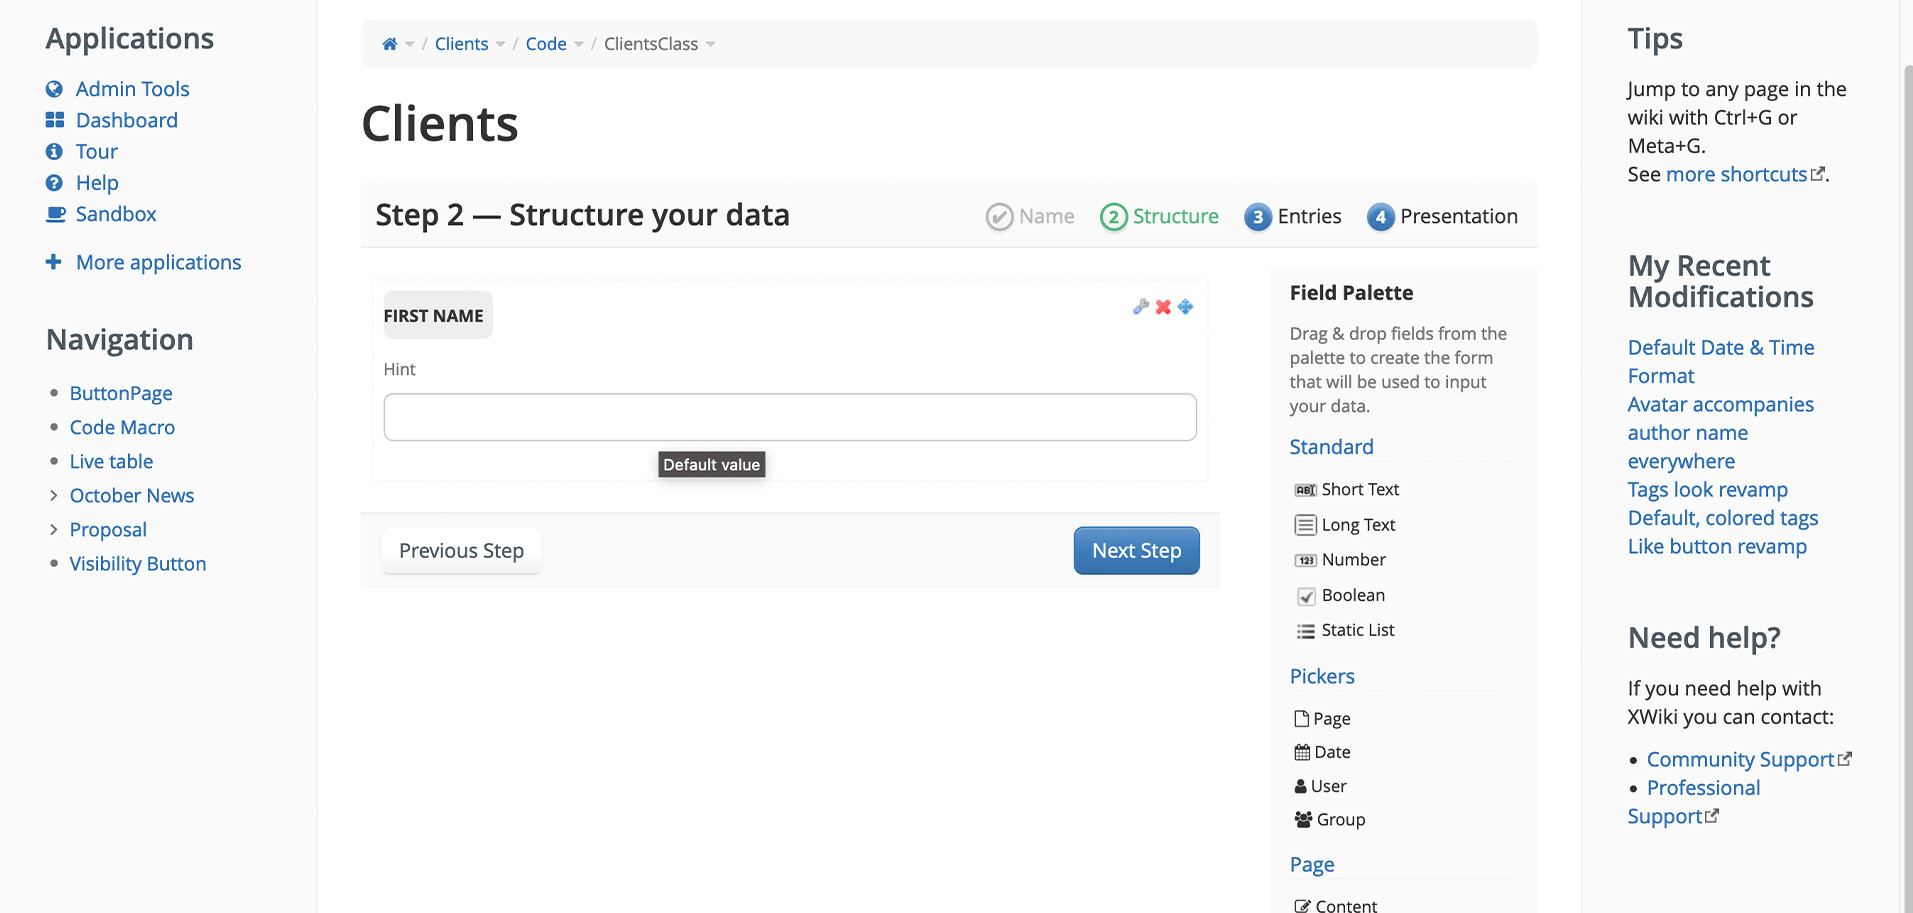The height and width of the screenshot is (913, 1913).
Task: Open dropdown arrow next to Clients breadcrumb
Action: pyautogui.click(x=500, y=44)
